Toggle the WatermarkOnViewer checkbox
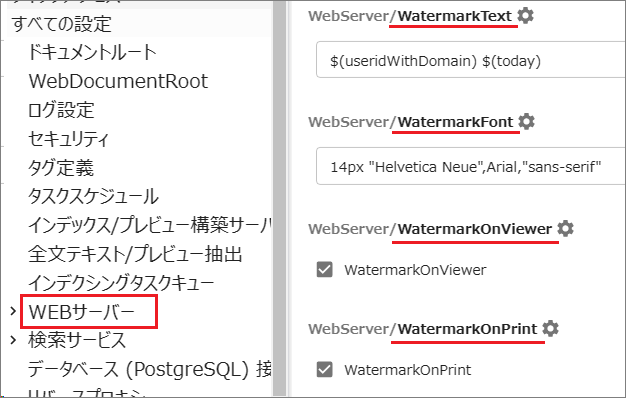 (325, 269)
